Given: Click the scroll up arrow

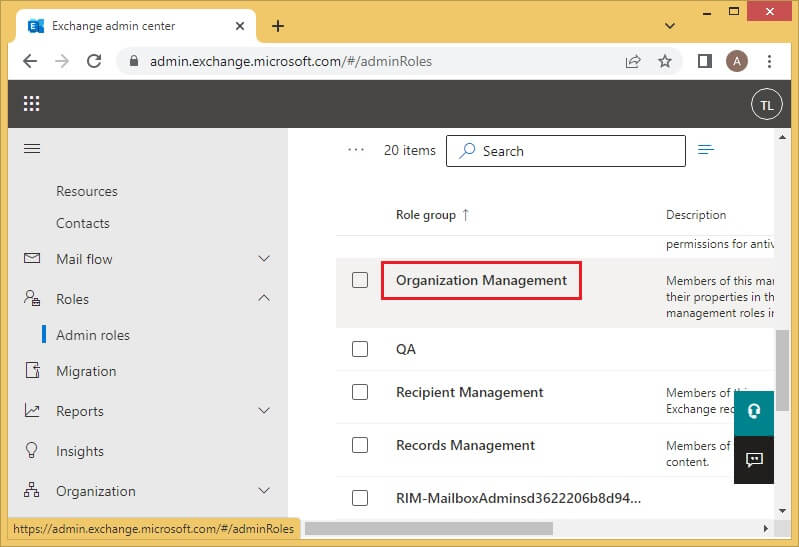Looking at the screenshot, I should [x=783, y=137].
